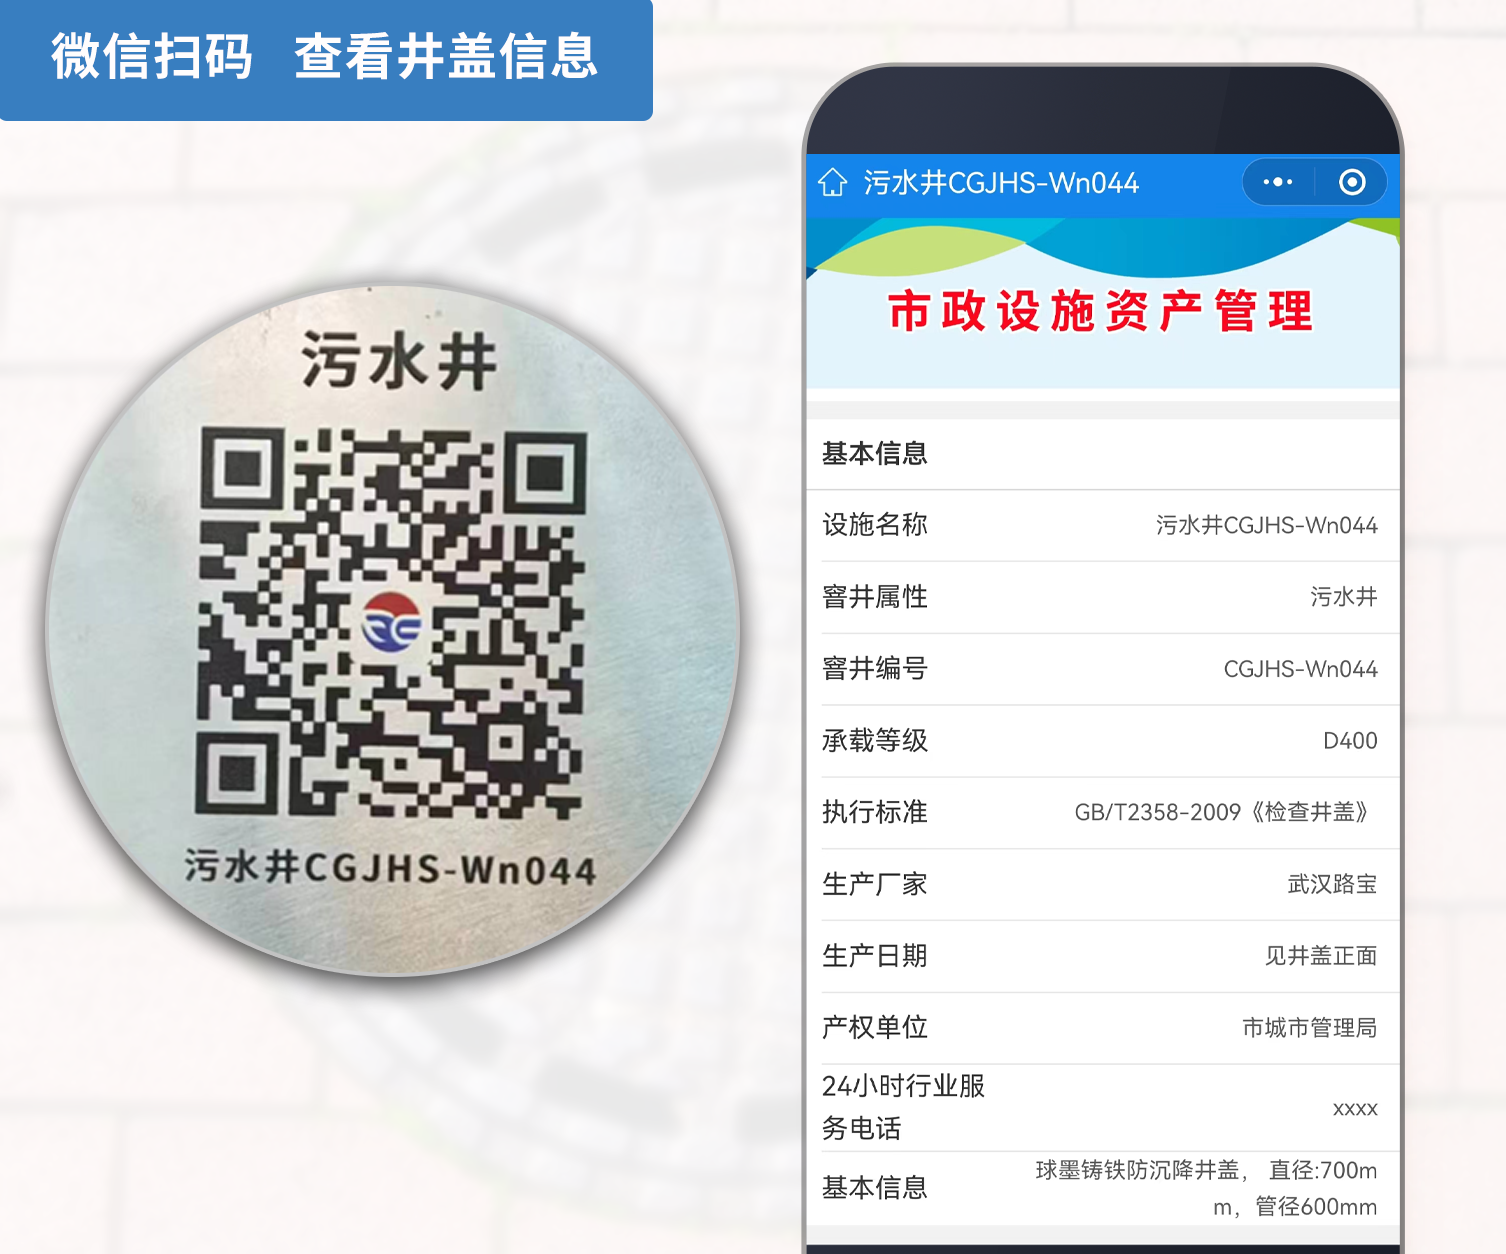Screen dimensions: 1506x1254
Task: Tap the 24小时行业服务电话 number
Action: point(1354,1108)
